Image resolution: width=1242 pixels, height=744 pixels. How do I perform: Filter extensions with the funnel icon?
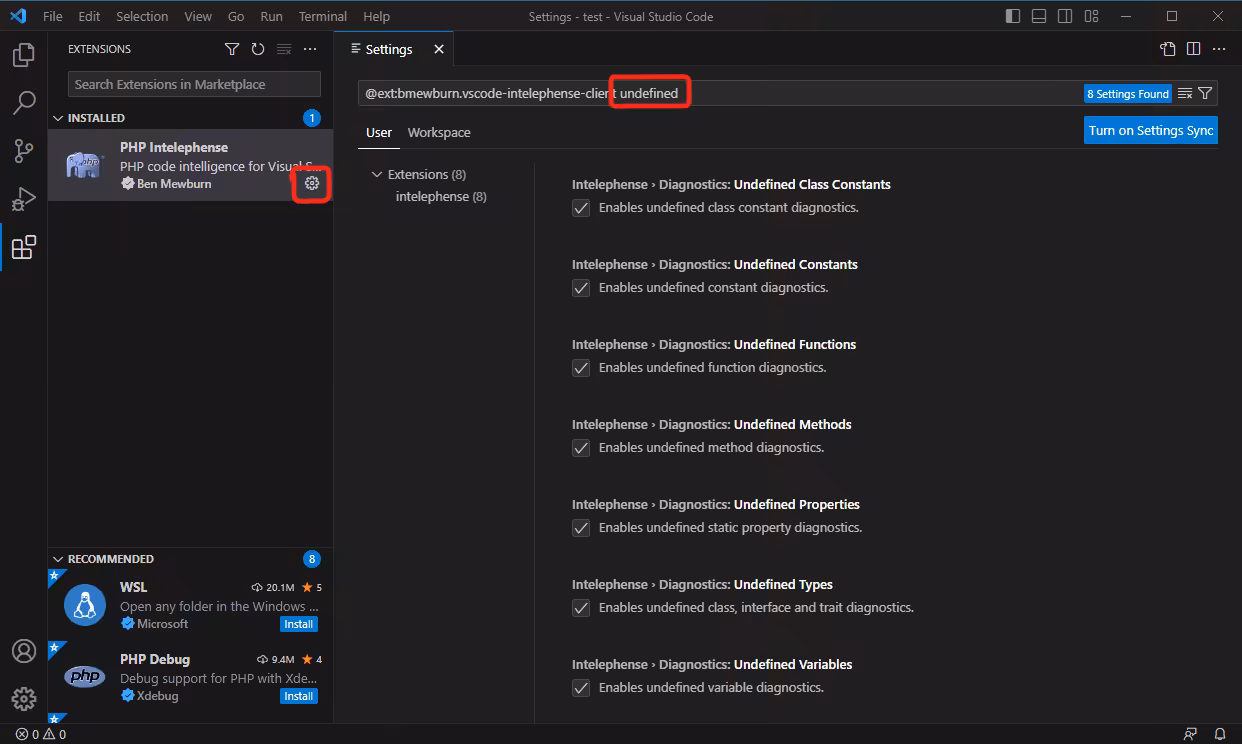pyautogui.click(x=232, y=49)
